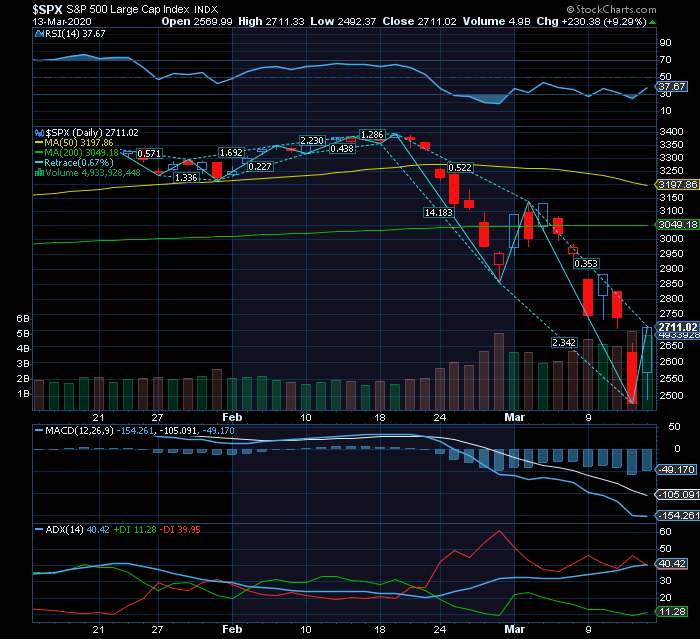Click the 6B volume axis label

23,319
